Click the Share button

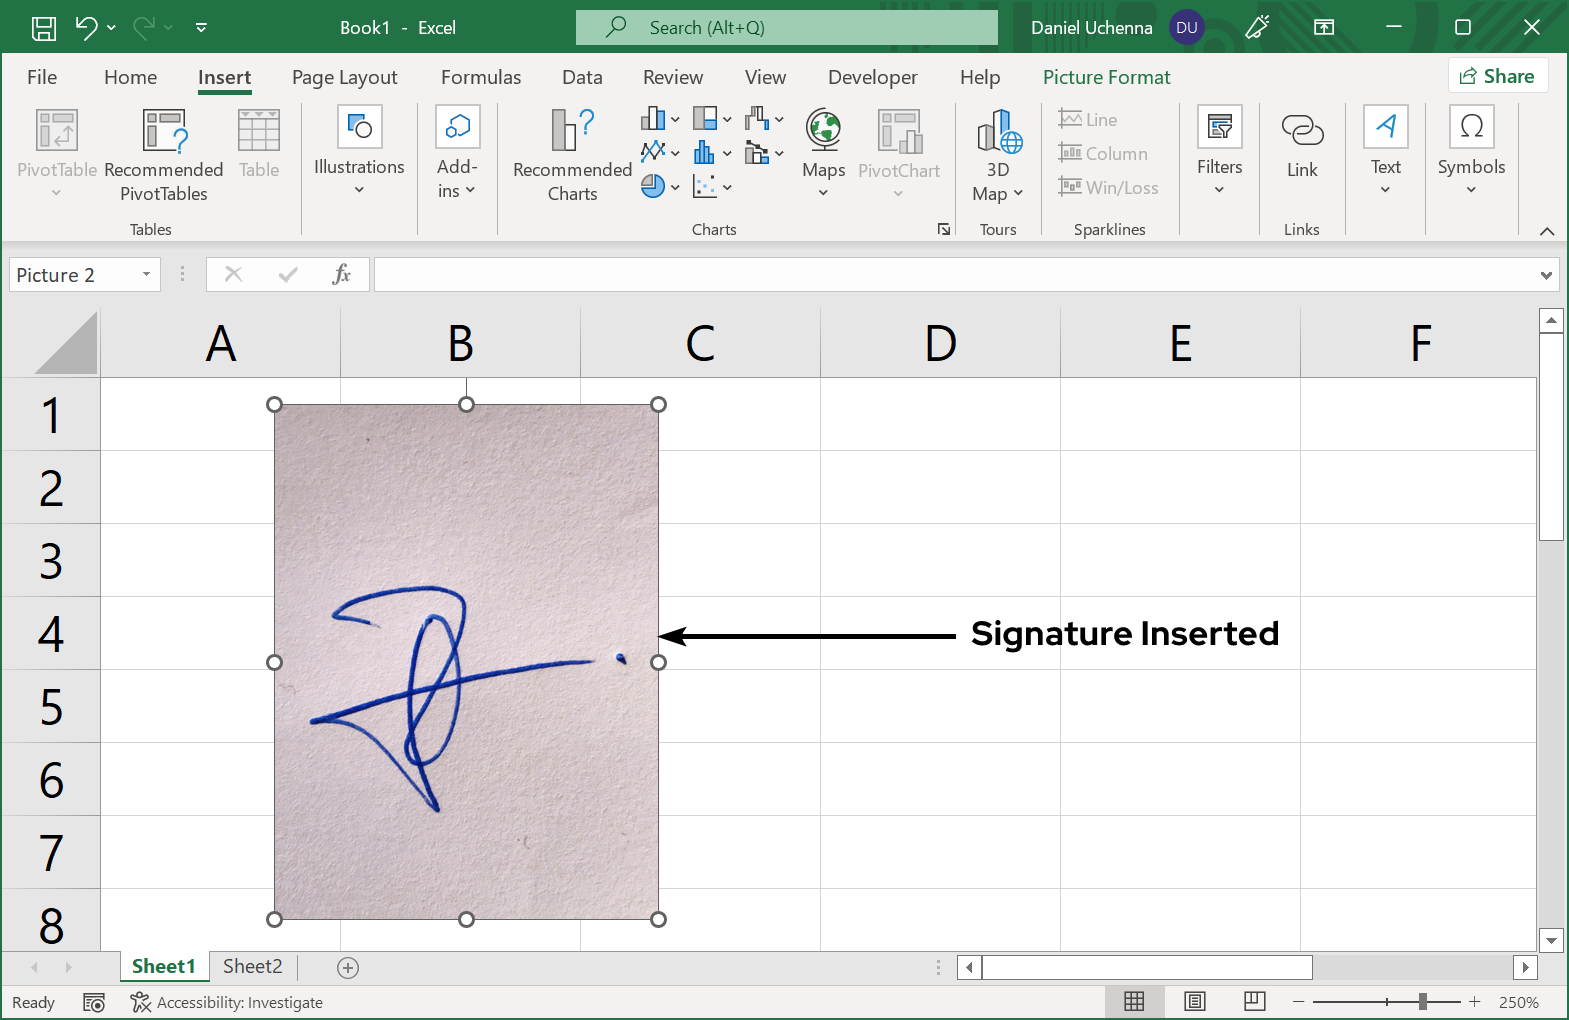coord(1497,76)
